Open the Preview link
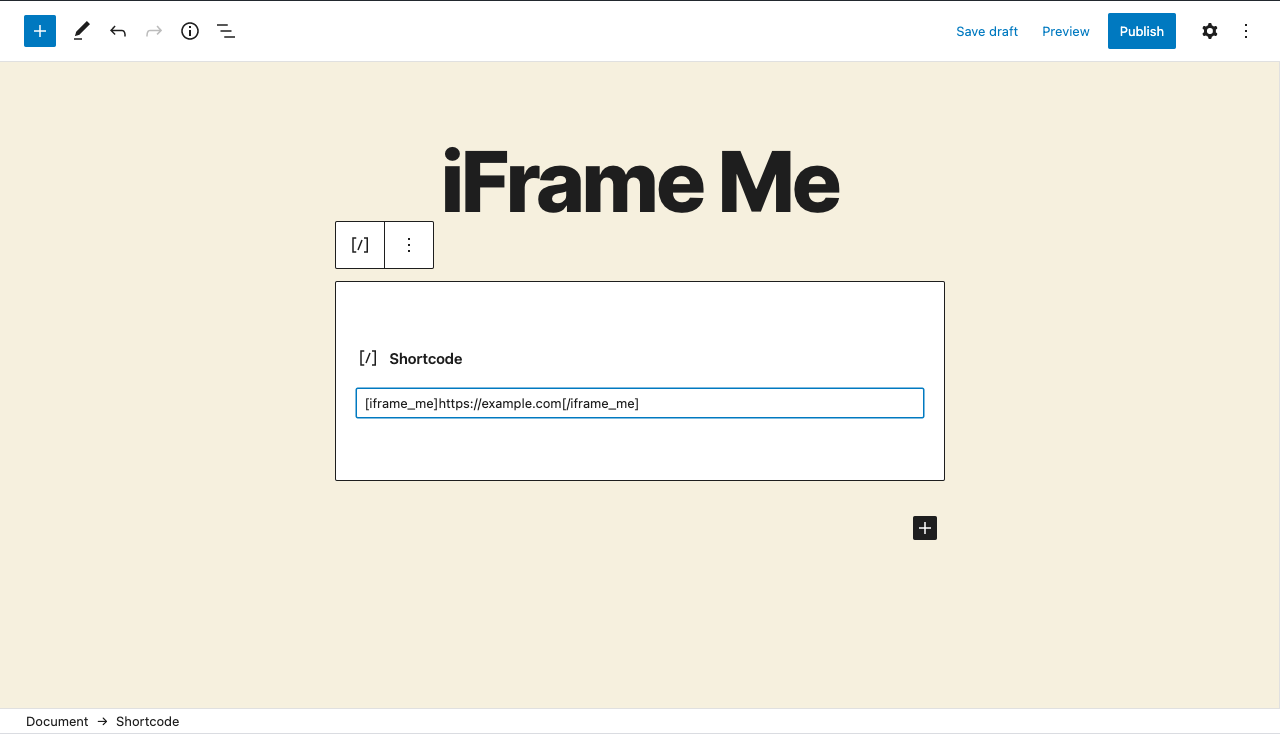Viewport: 1280px width, 736px height. pos(1066,31)
